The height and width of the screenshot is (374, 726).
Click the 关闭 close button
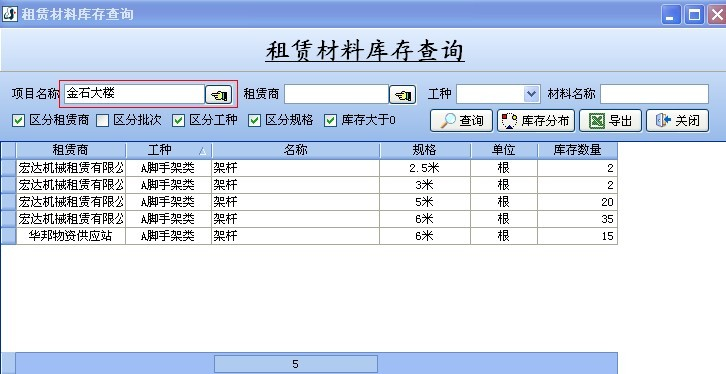click(677, 121)
